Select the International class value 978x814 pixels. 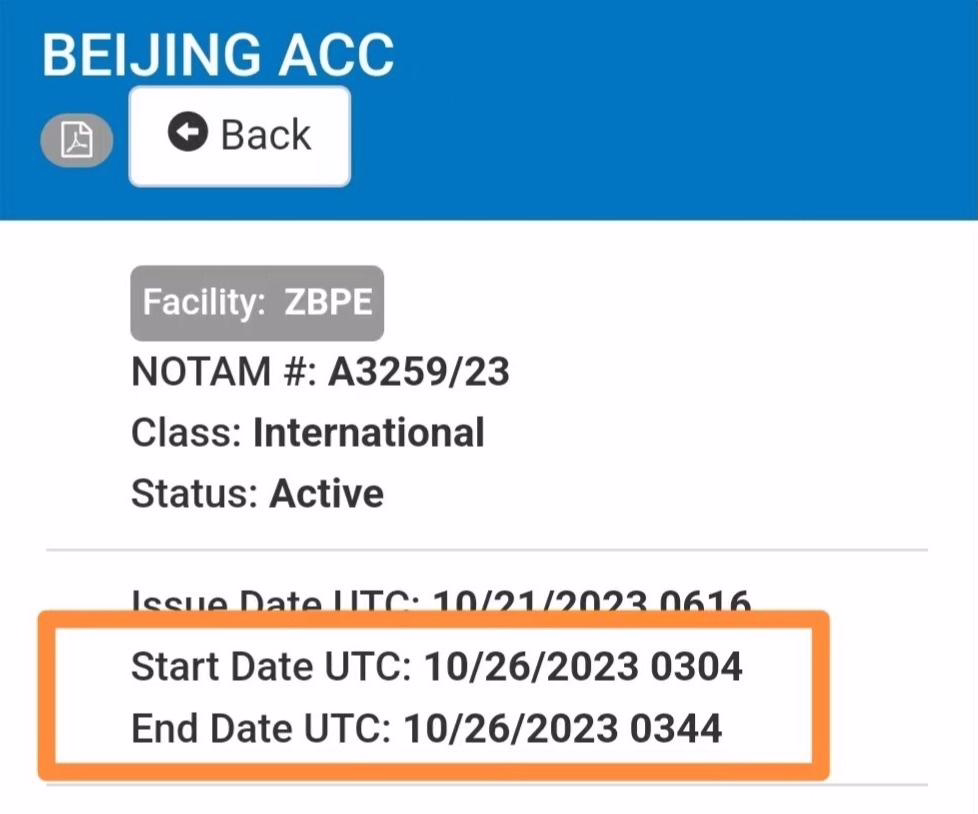point(368,433)
